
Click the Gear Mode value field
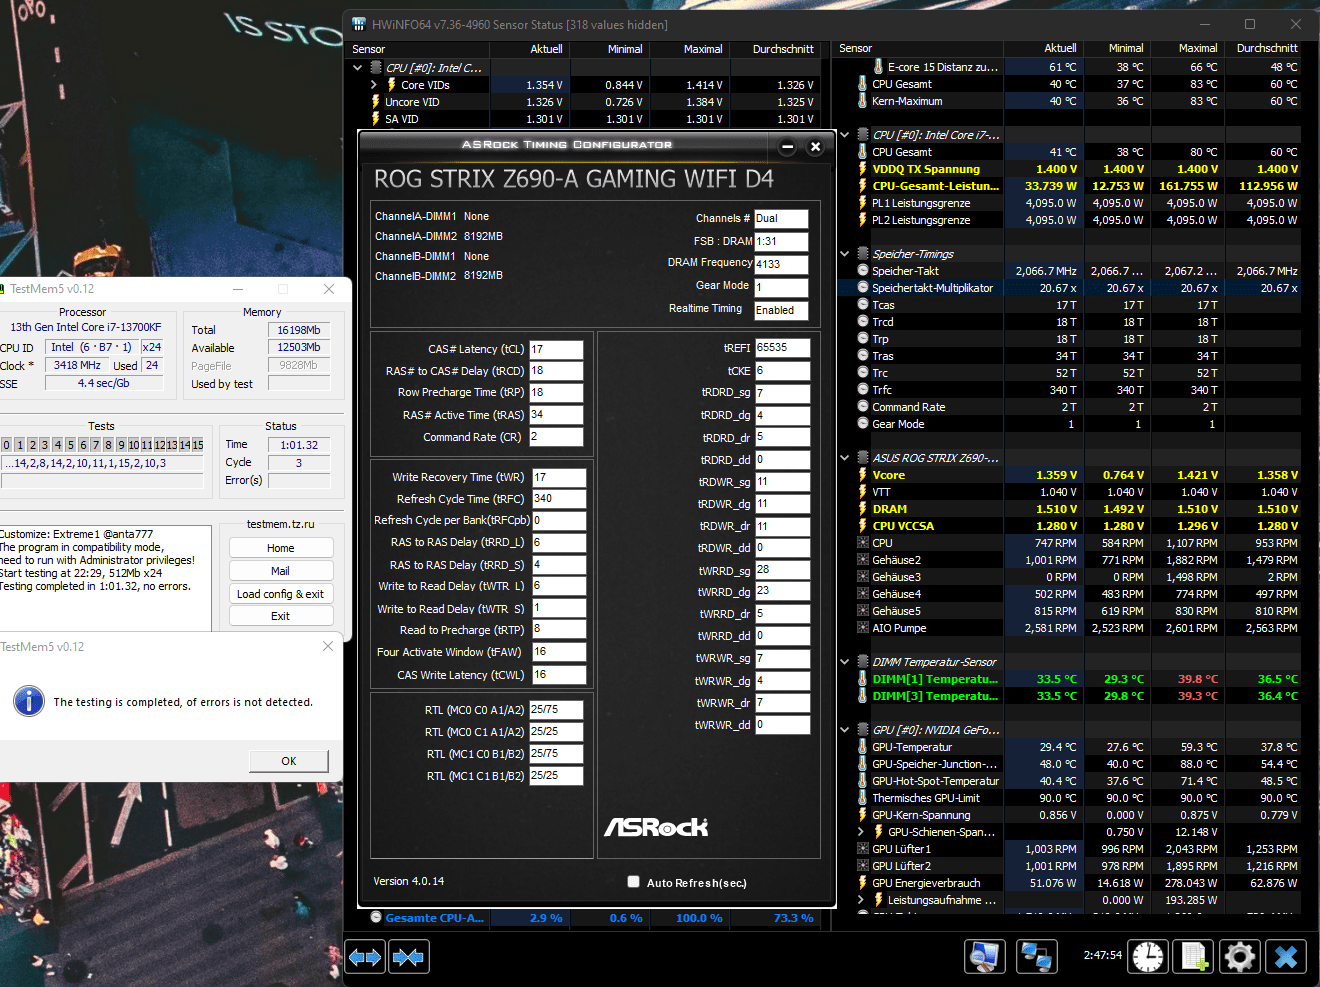click(x=781, y=287)
